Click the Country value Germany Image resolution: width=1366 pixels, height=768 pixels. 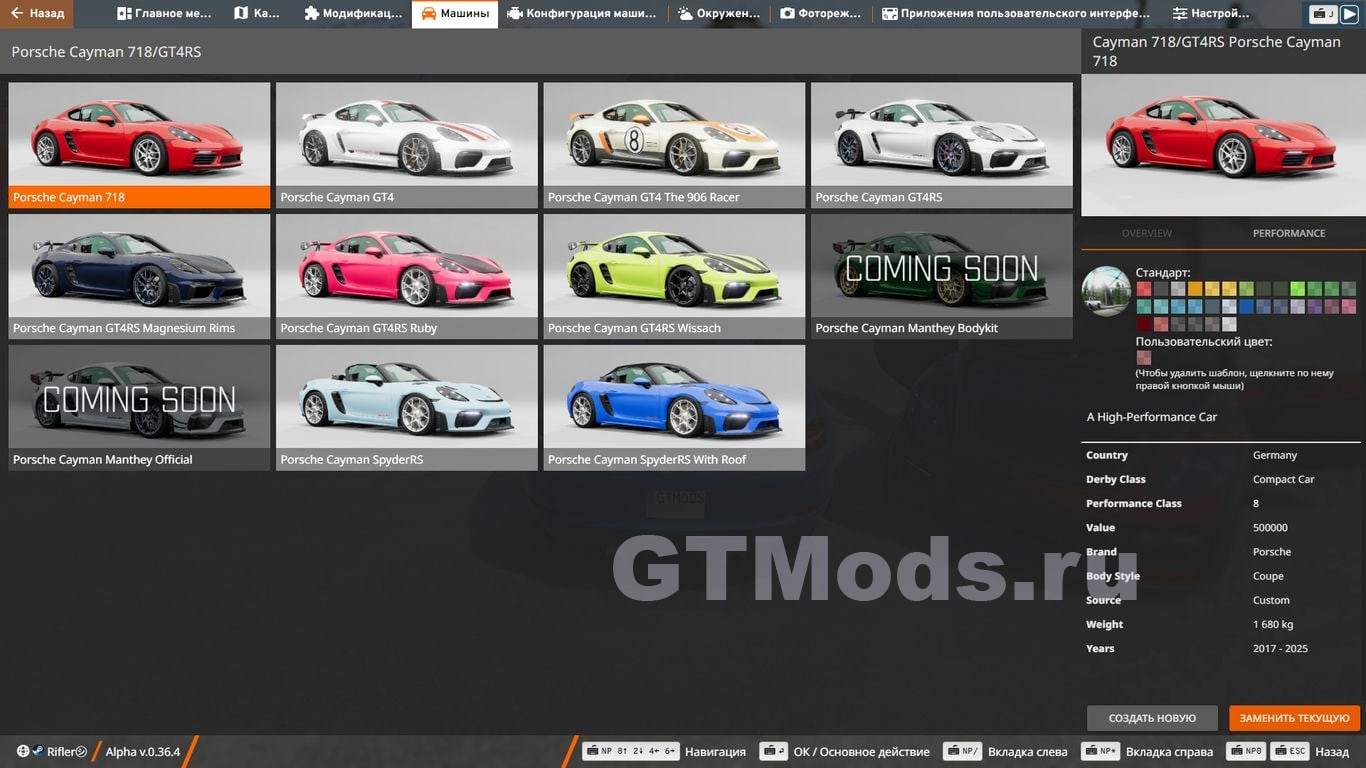(x=1275, y=455)
